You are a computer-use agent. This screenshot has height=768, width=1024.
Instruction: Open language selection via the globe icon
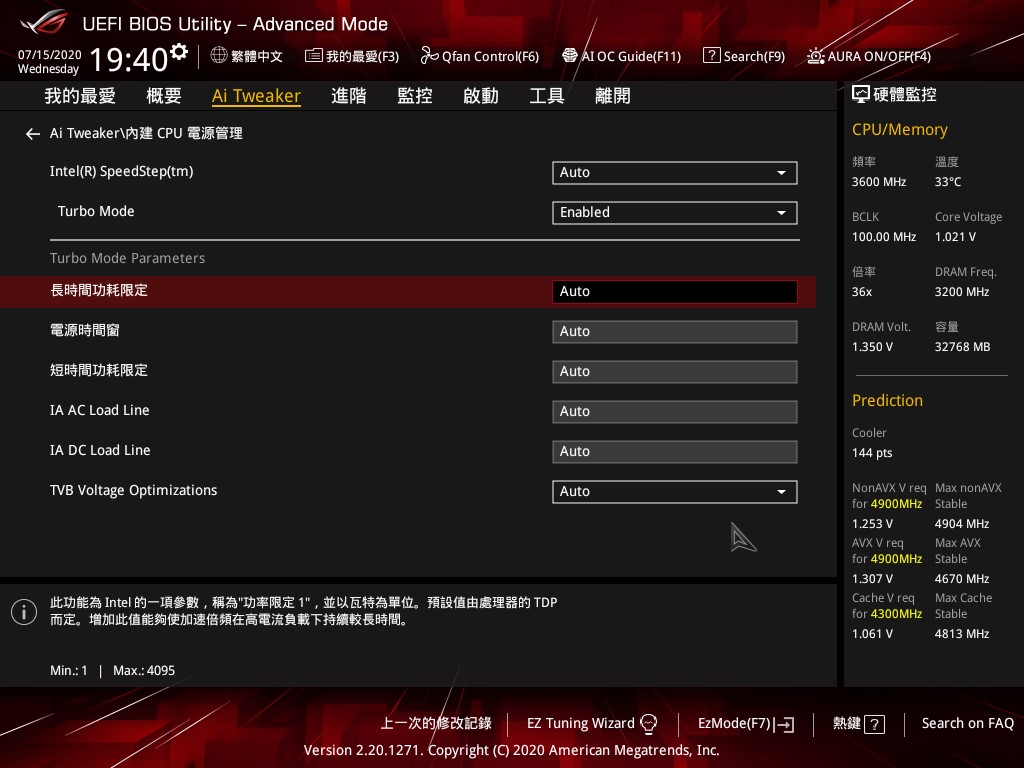pos(219,56)
